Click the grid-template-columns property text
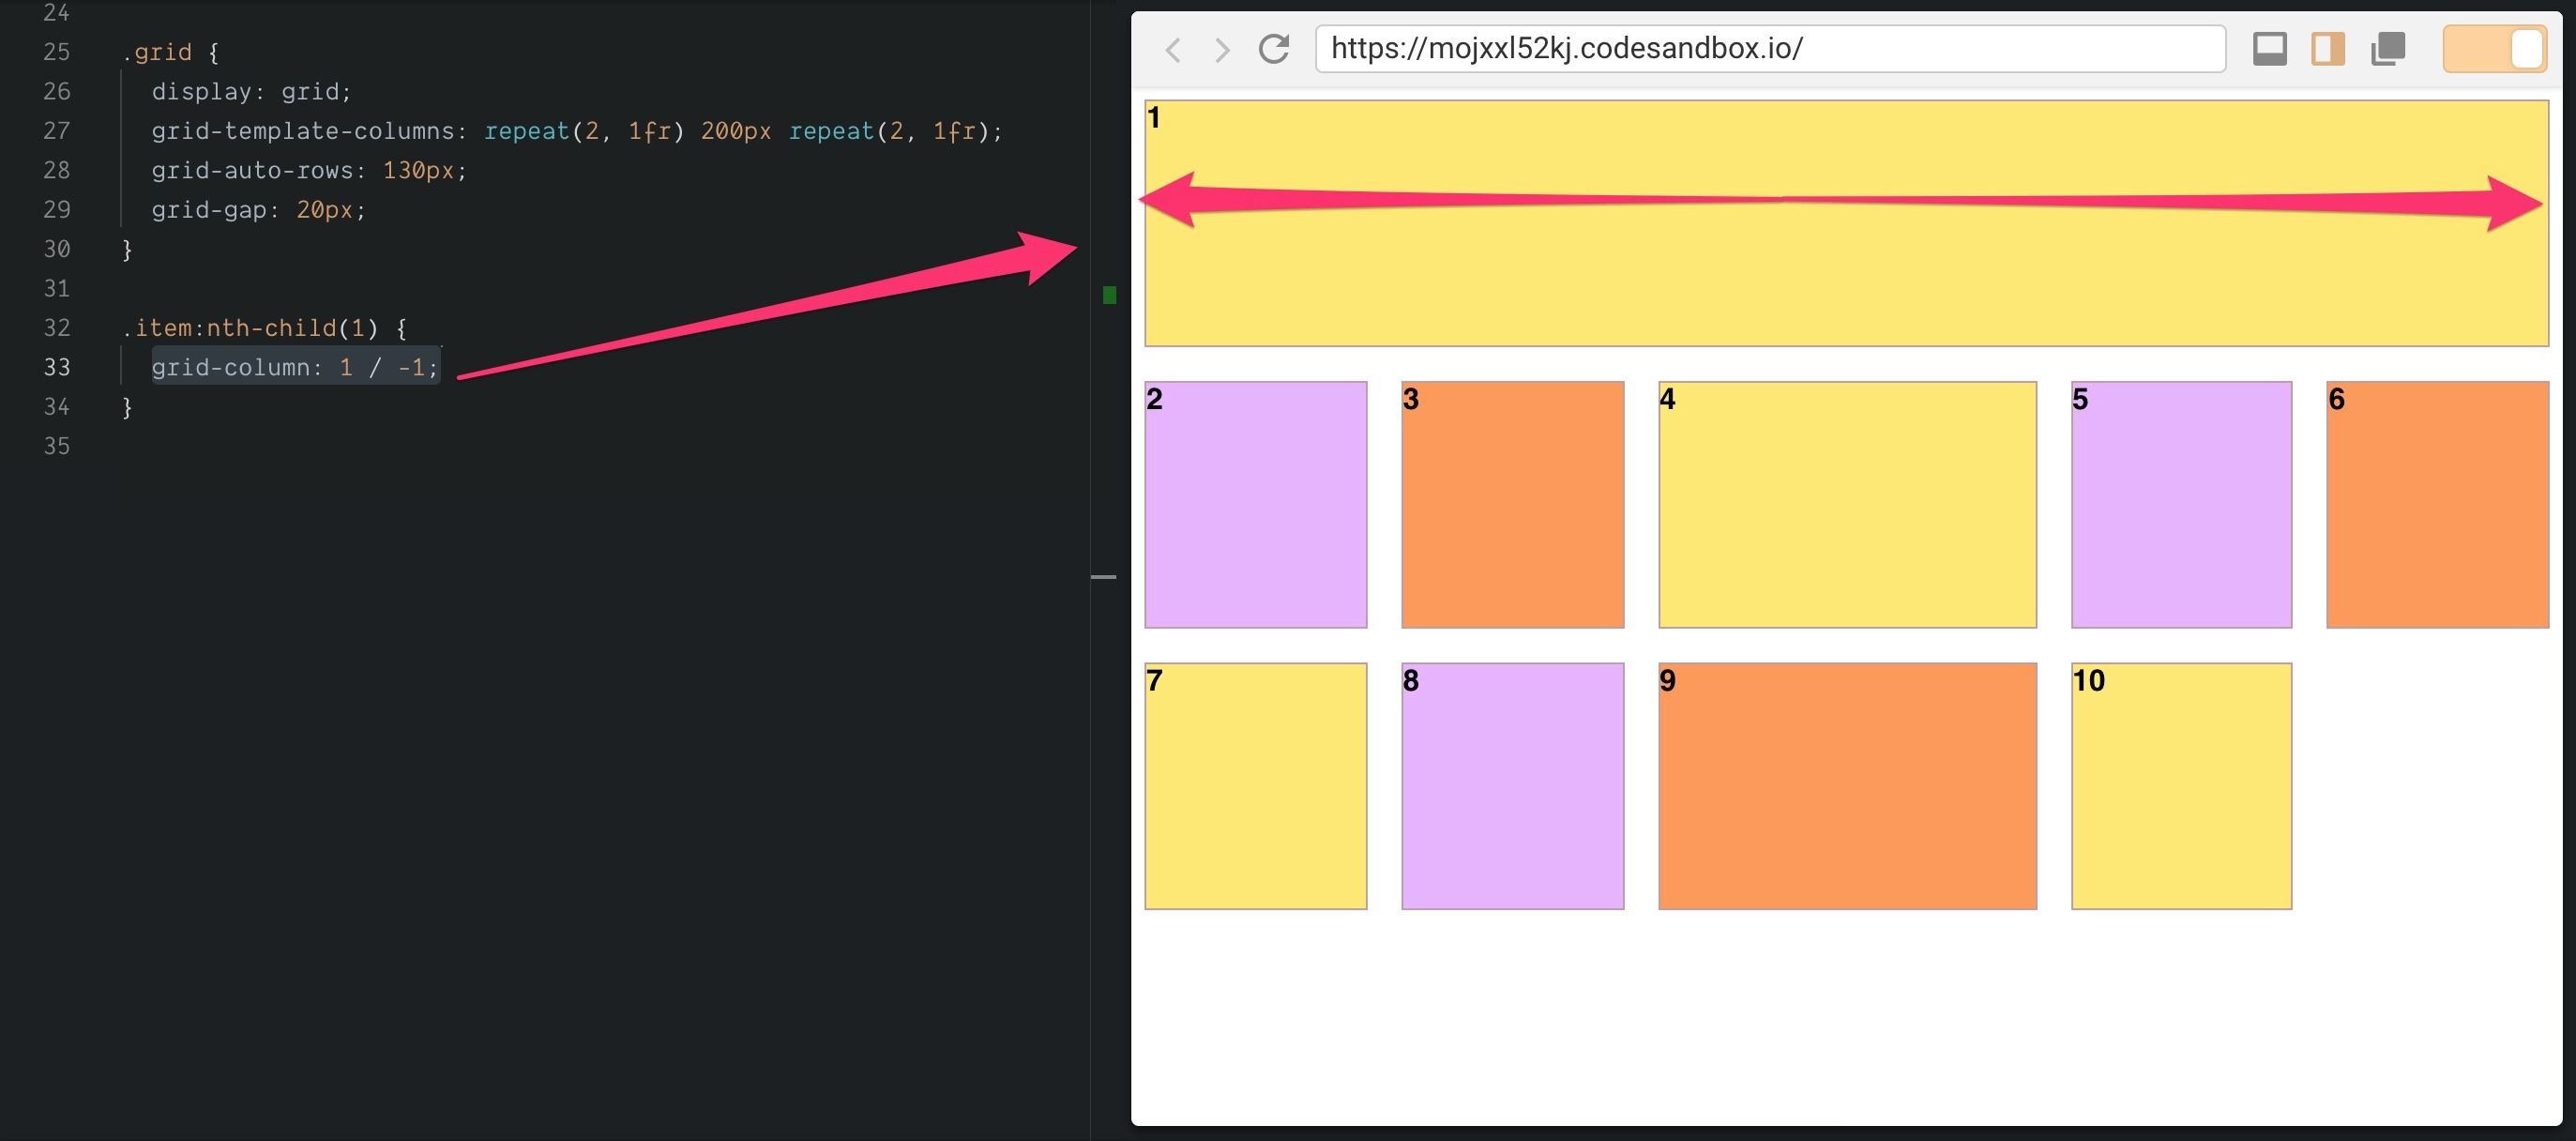 [302, 131]
